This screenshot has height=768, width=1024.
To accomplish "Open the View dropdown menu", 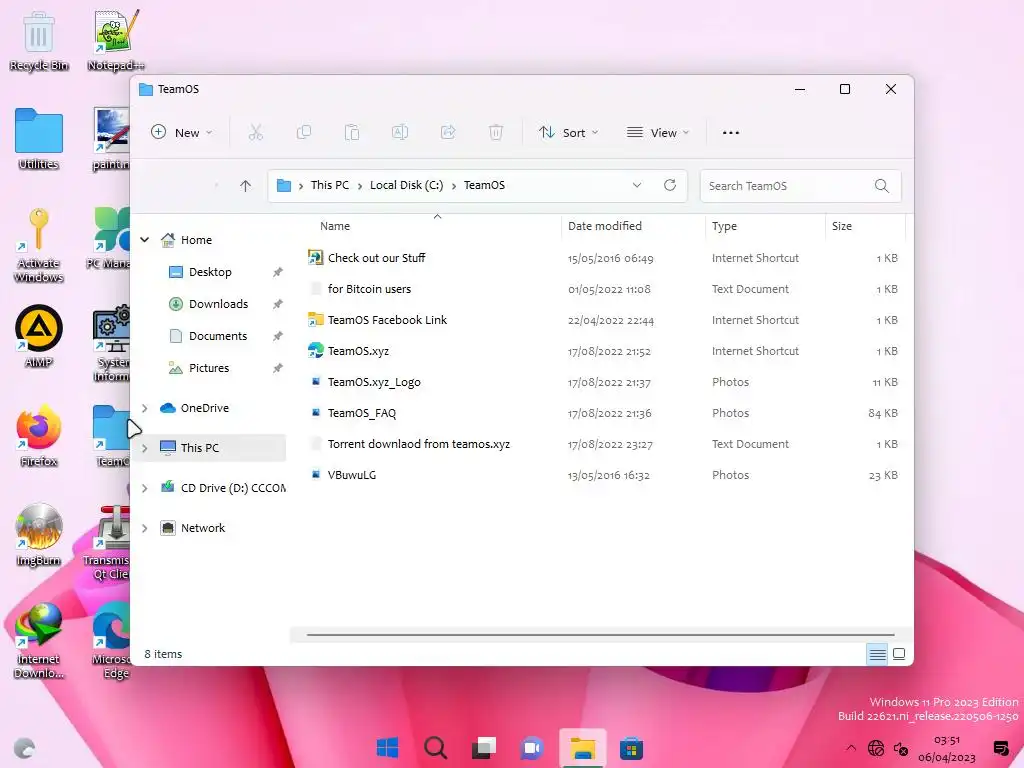I will 658,133.
